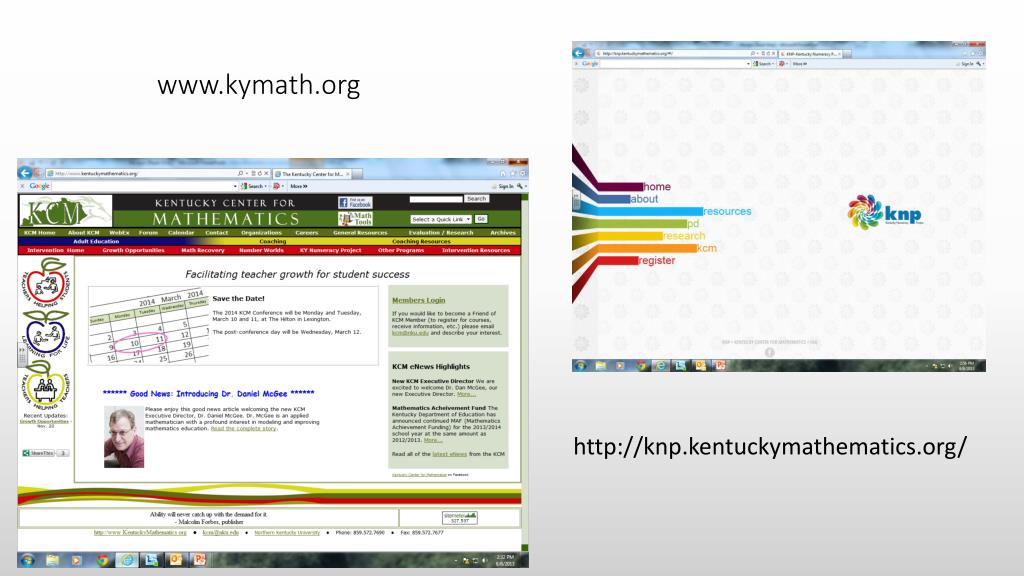This screenshot has height=576, width=1024.
Task: Click 'research' on KNP ribbon menu
Action: (684, 236)
